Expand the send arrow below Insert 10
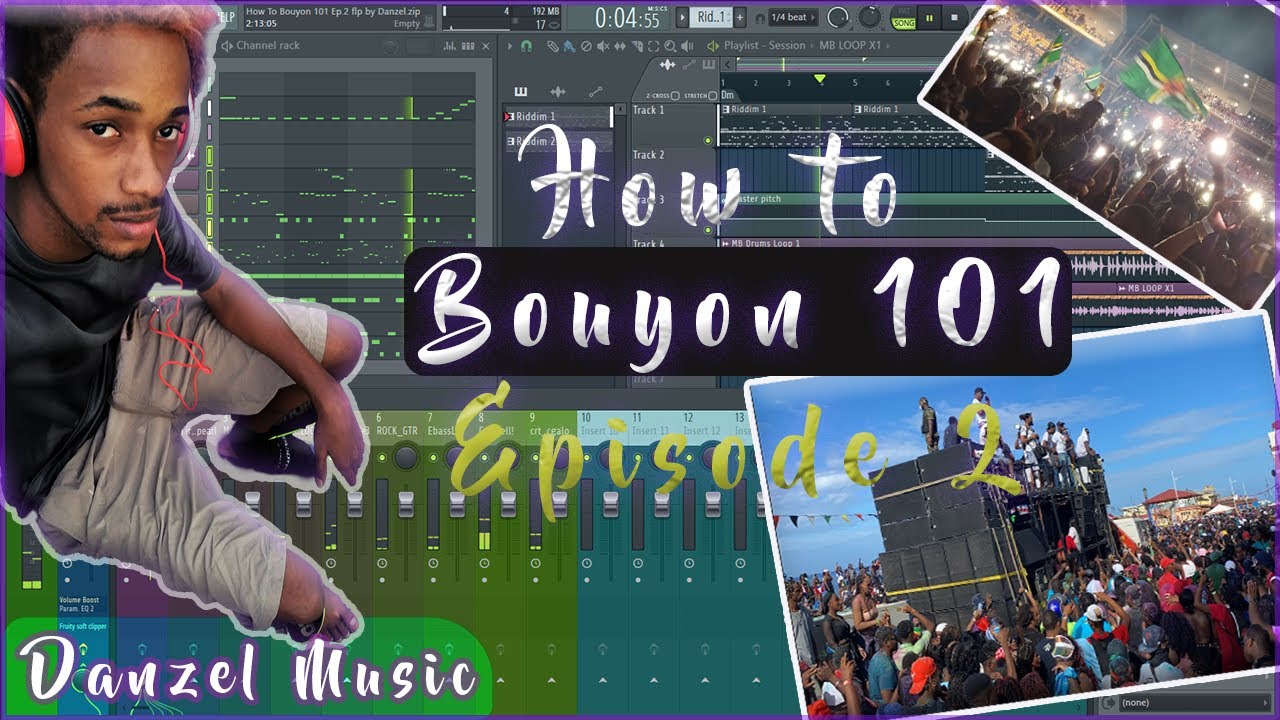The width and height of the screenshot is (1280, 720). coord(602,680)
